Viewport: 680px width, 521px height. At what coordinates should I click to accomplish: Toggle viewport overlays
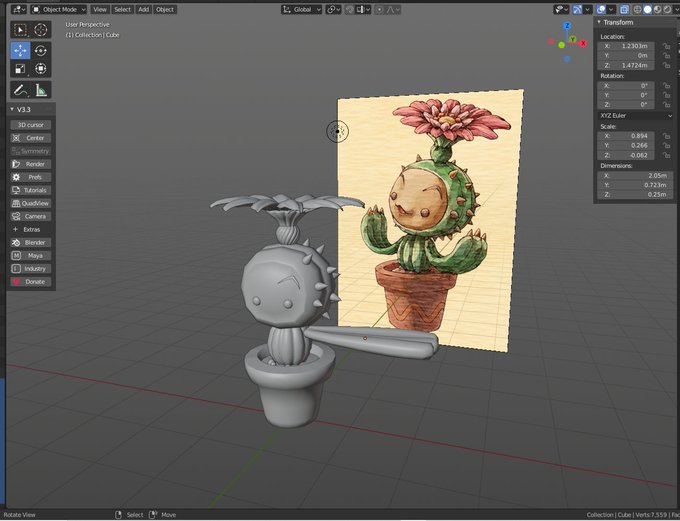pos(601,9)
